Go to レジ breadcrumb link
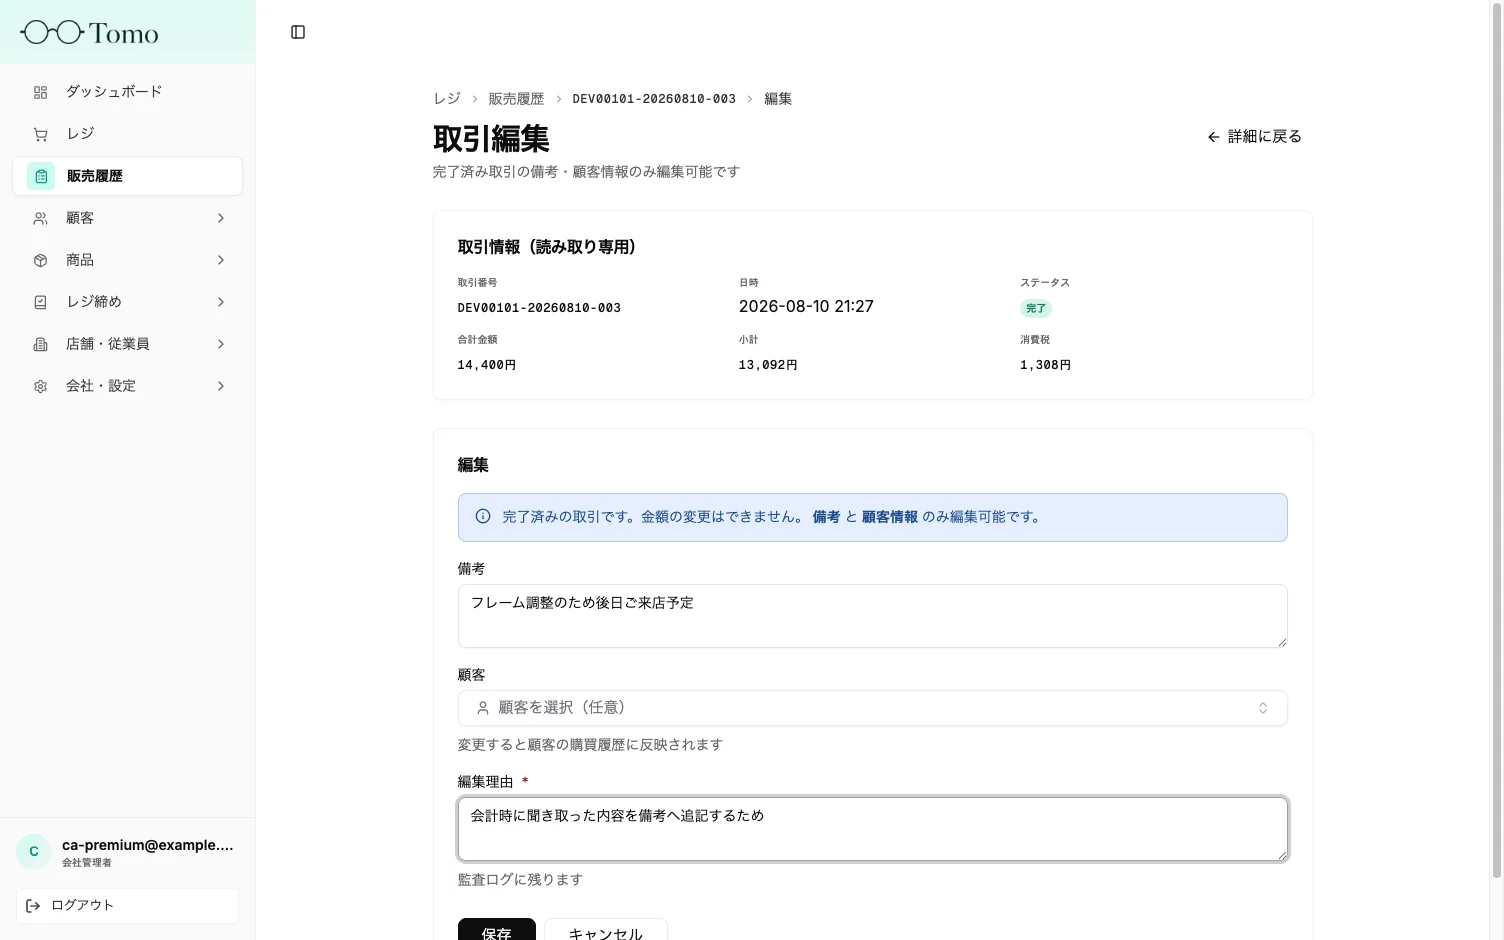1504x940 pixels. [x=447, y=99]
